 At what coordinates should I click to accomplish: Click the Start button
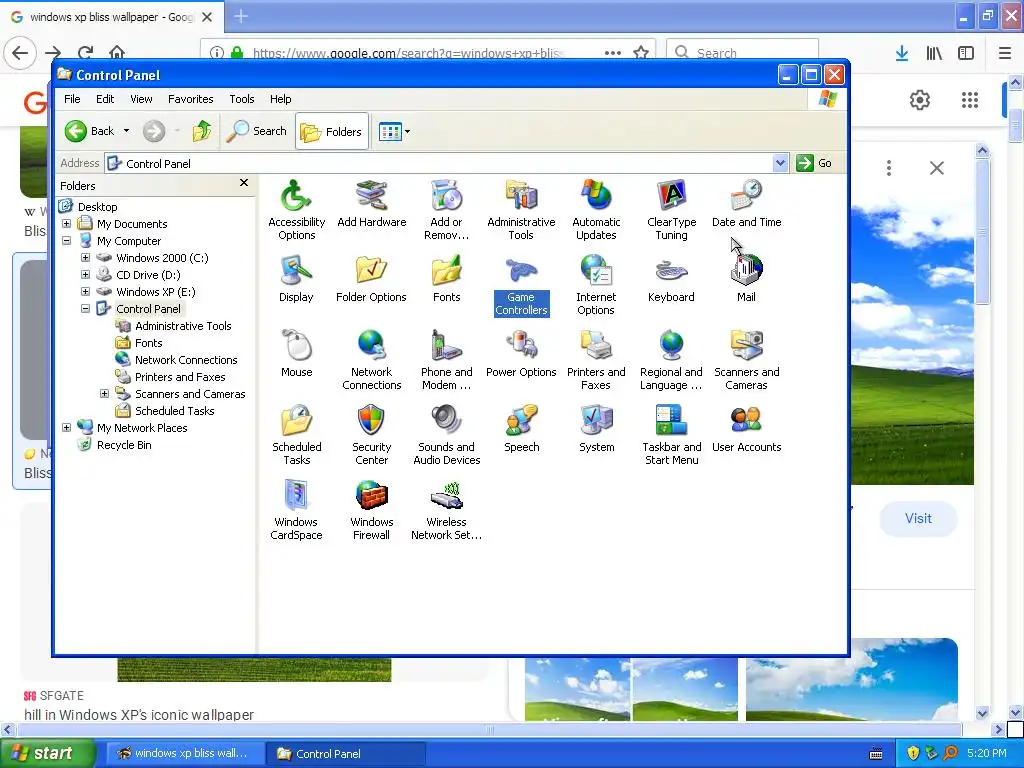coord(47,753)
